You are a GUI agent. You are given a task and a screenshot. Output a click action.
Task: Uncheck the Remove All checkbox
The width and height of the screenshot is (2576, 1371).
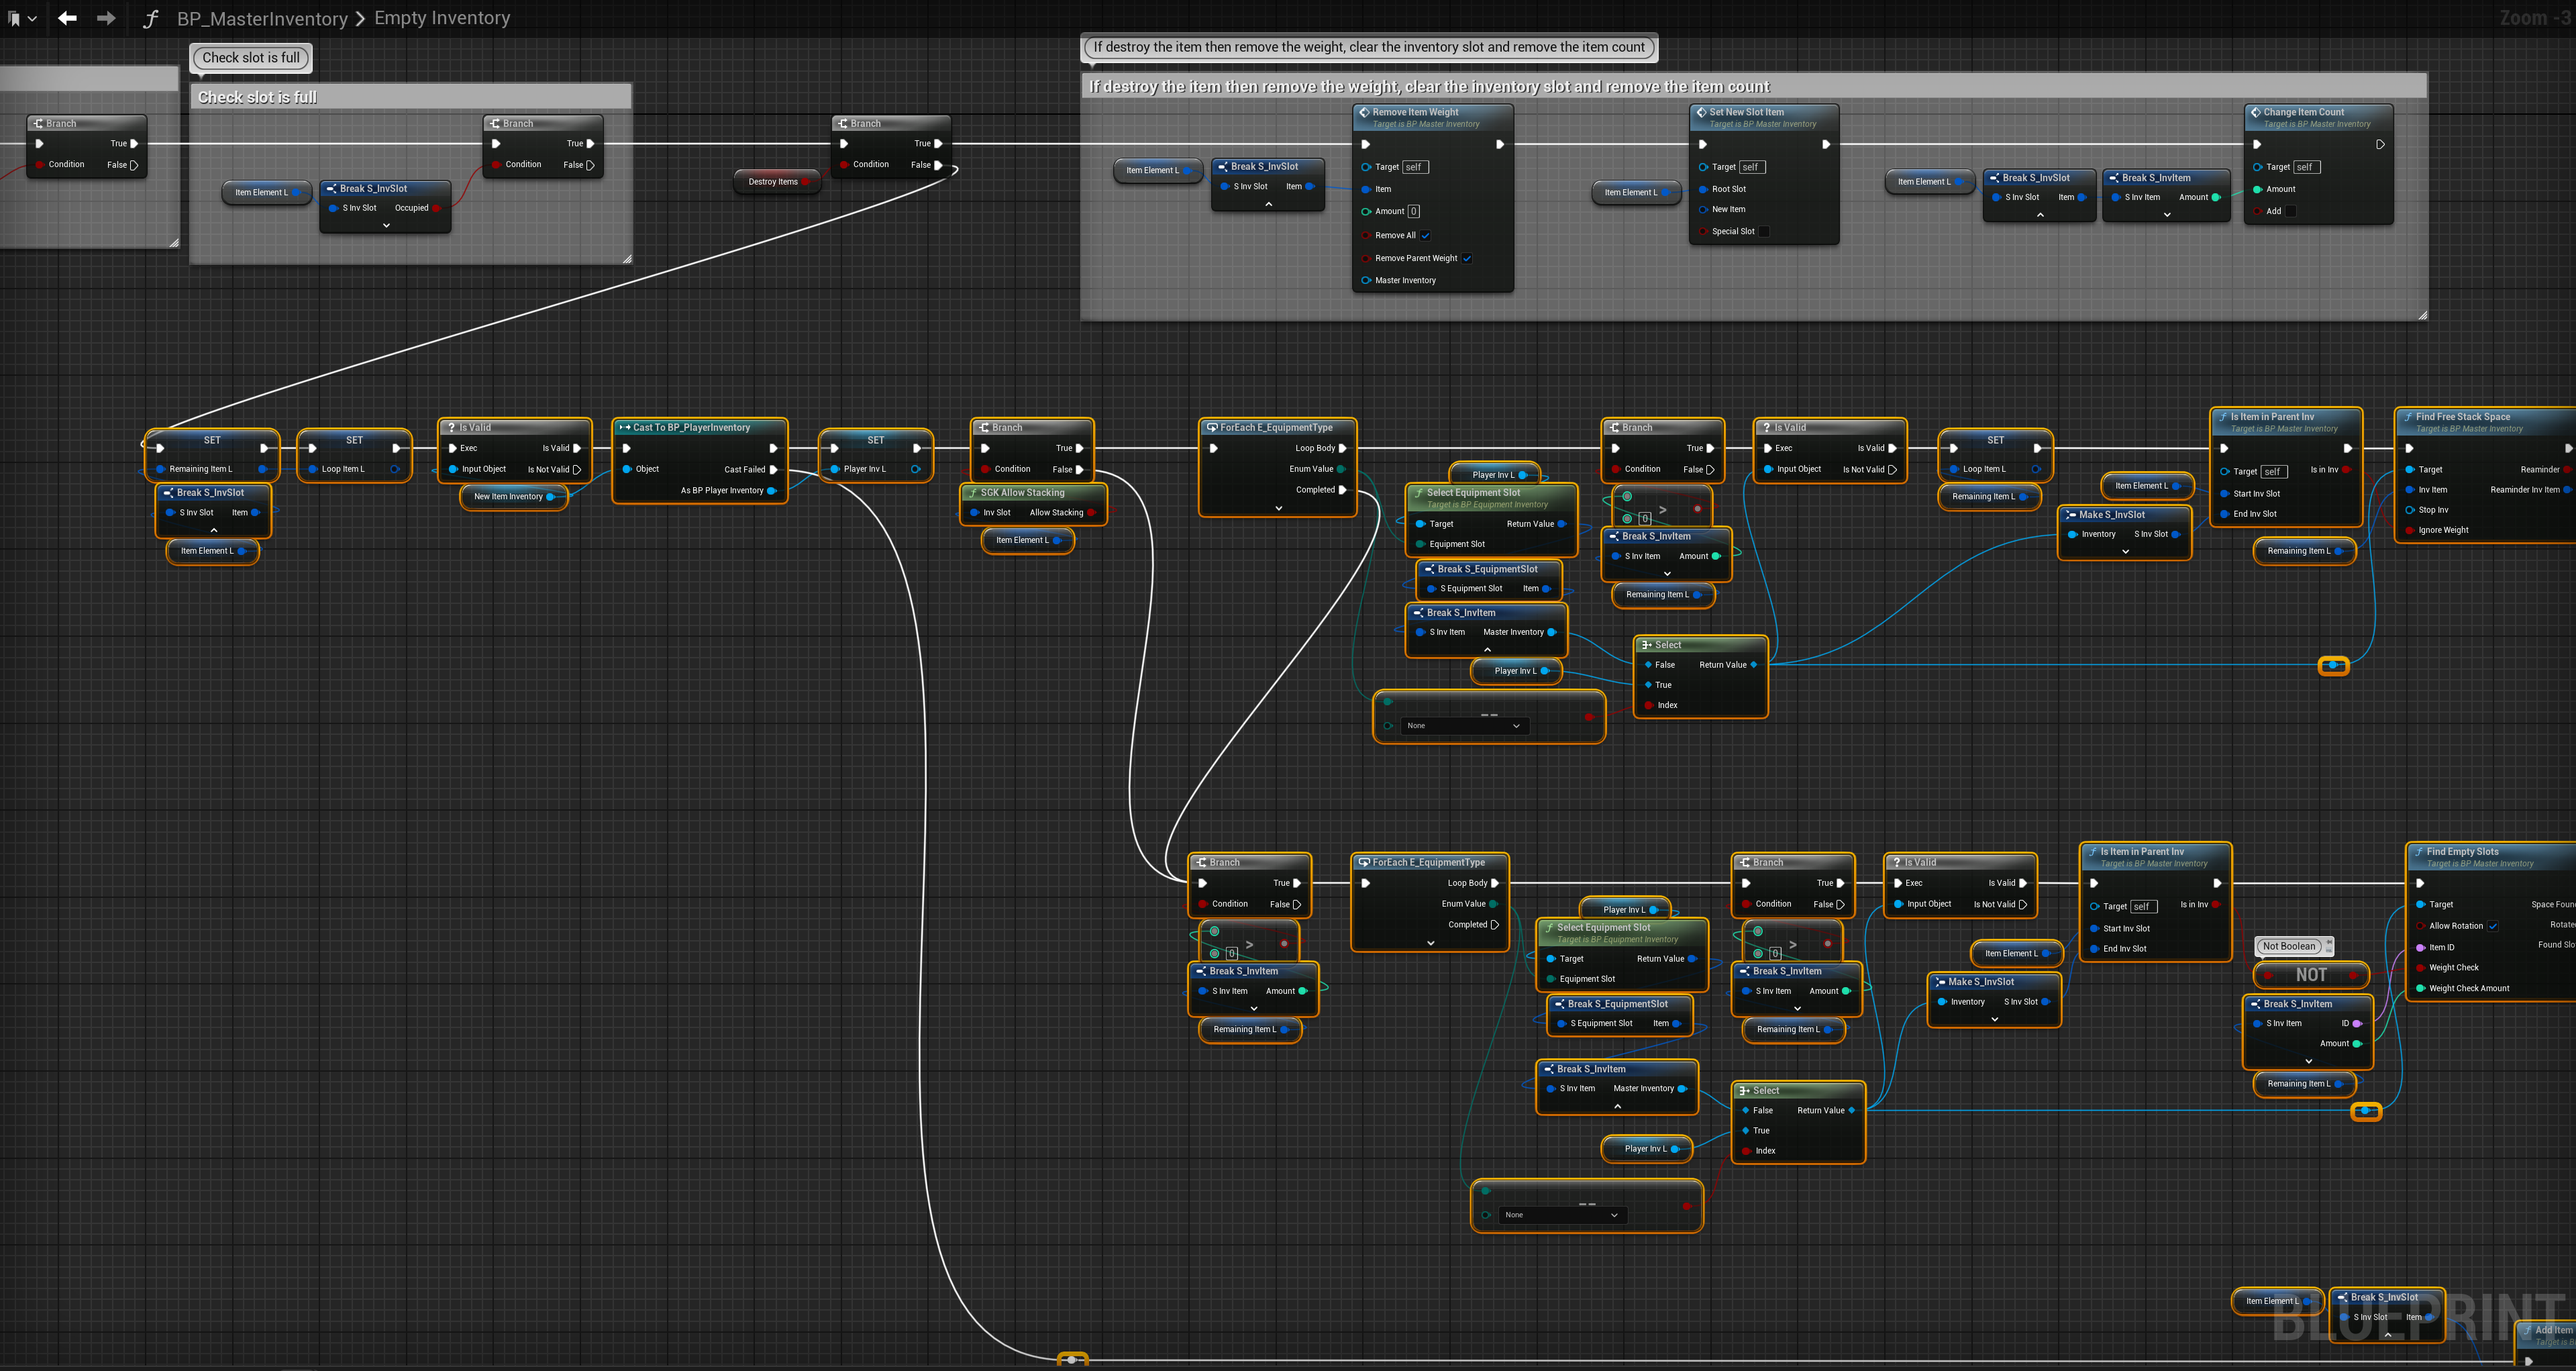tap(1425, 236)
